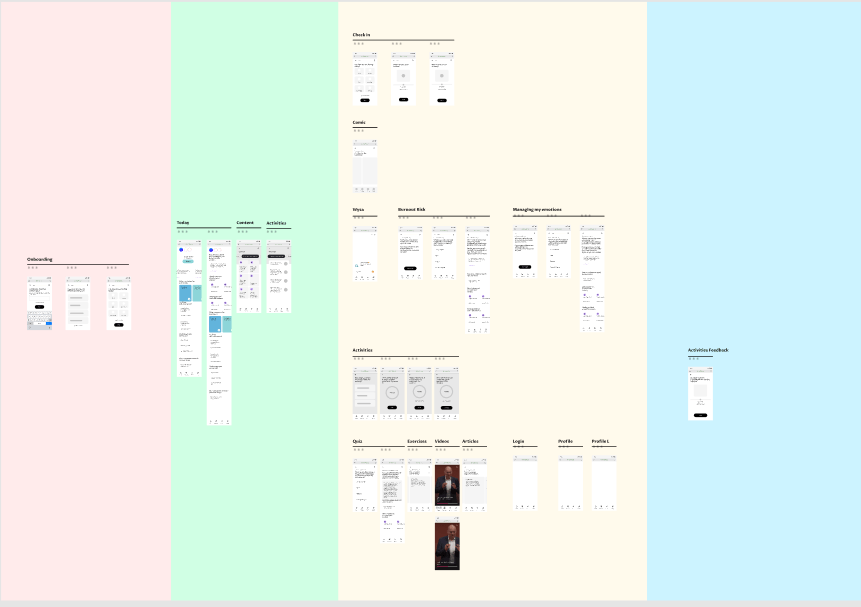Click the overflow menu icon on the Check in header
Viewport: 861px width, 607px height.
[374, 60]
